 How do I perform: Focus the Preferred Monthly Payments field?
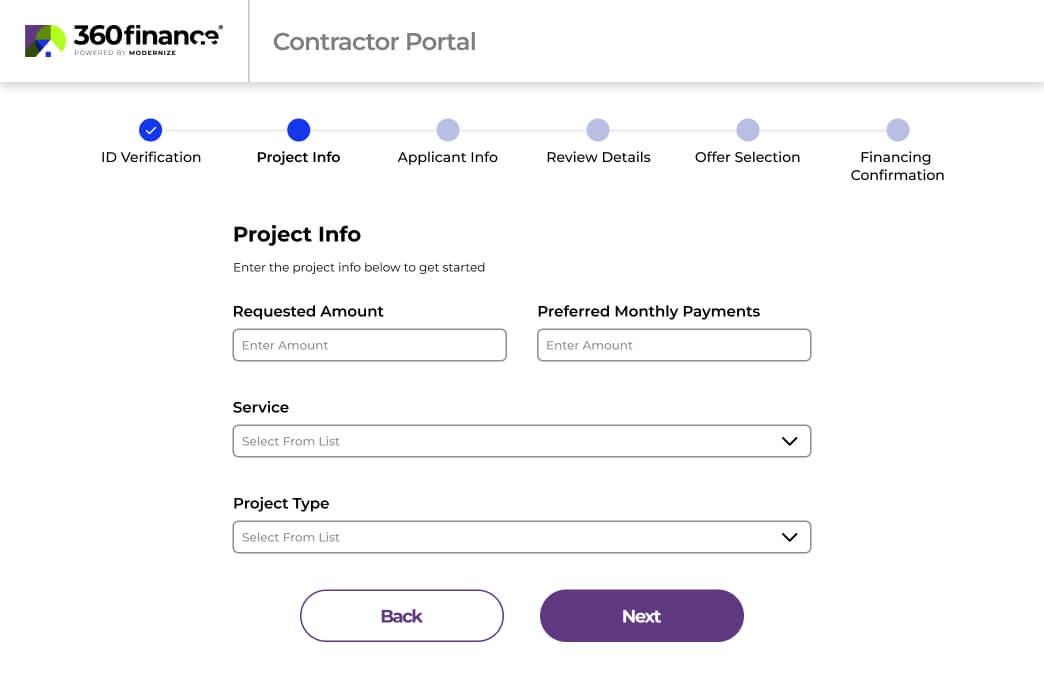pos(674,345)
